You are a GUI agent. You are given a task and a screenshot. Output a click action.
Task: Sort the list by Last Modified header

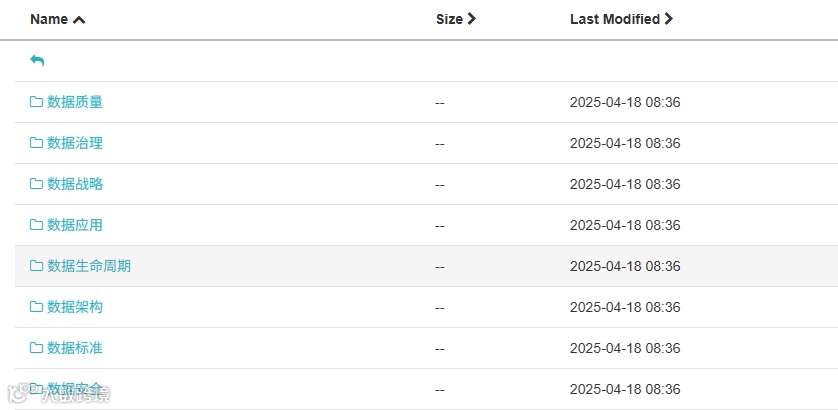pos(614,19)
